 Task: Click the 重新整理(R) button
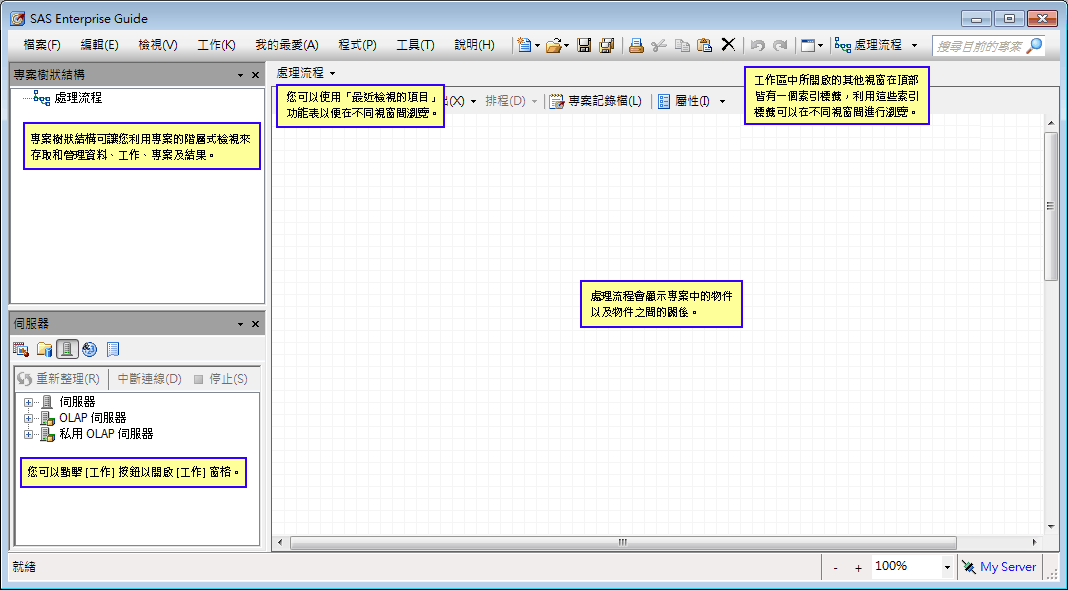(x=59, y=379)
